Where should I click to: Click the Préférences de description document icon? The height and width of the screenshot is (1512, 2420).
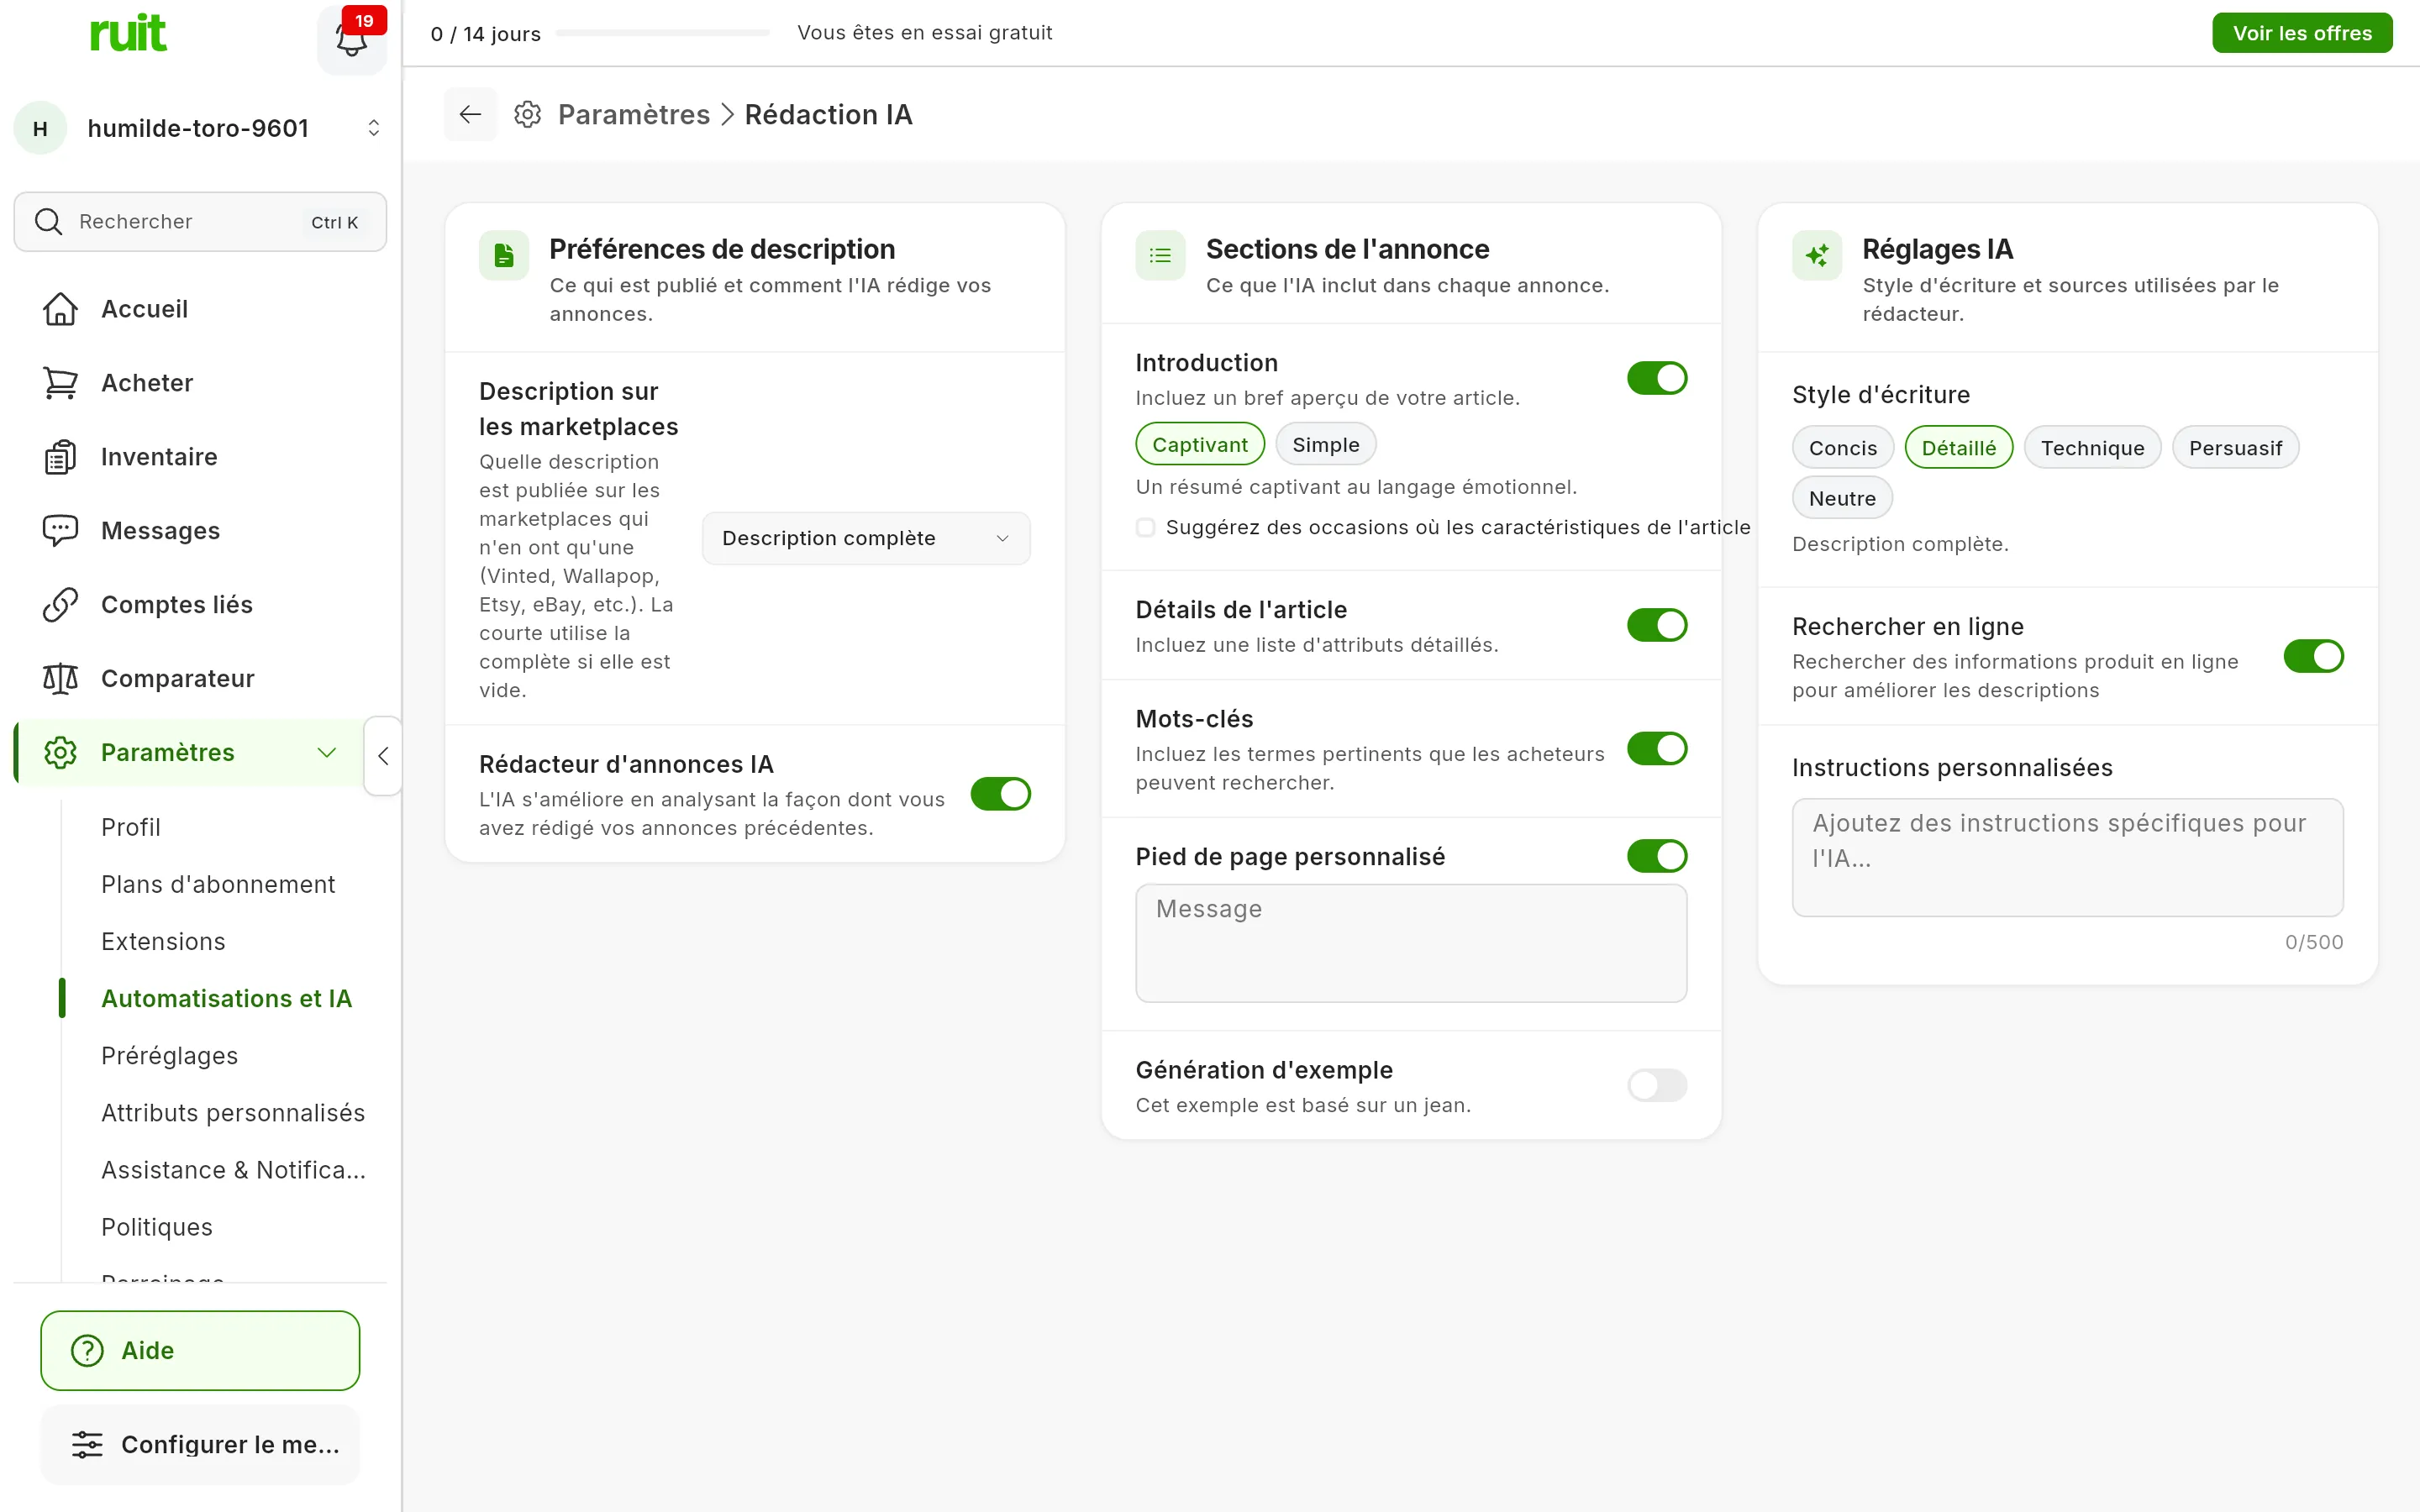click(504, 256)
